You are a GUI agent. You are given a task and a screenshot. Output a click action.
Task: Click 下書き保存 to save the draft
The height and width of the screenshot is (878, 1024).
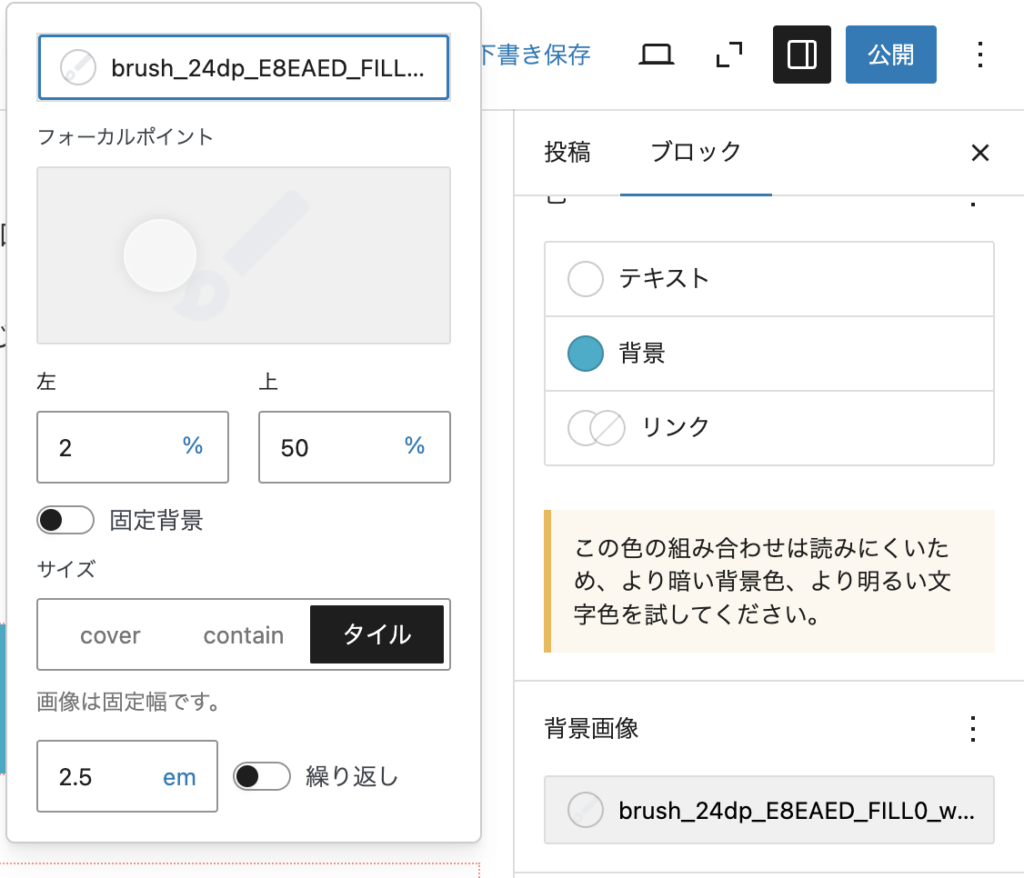point(535,54)
